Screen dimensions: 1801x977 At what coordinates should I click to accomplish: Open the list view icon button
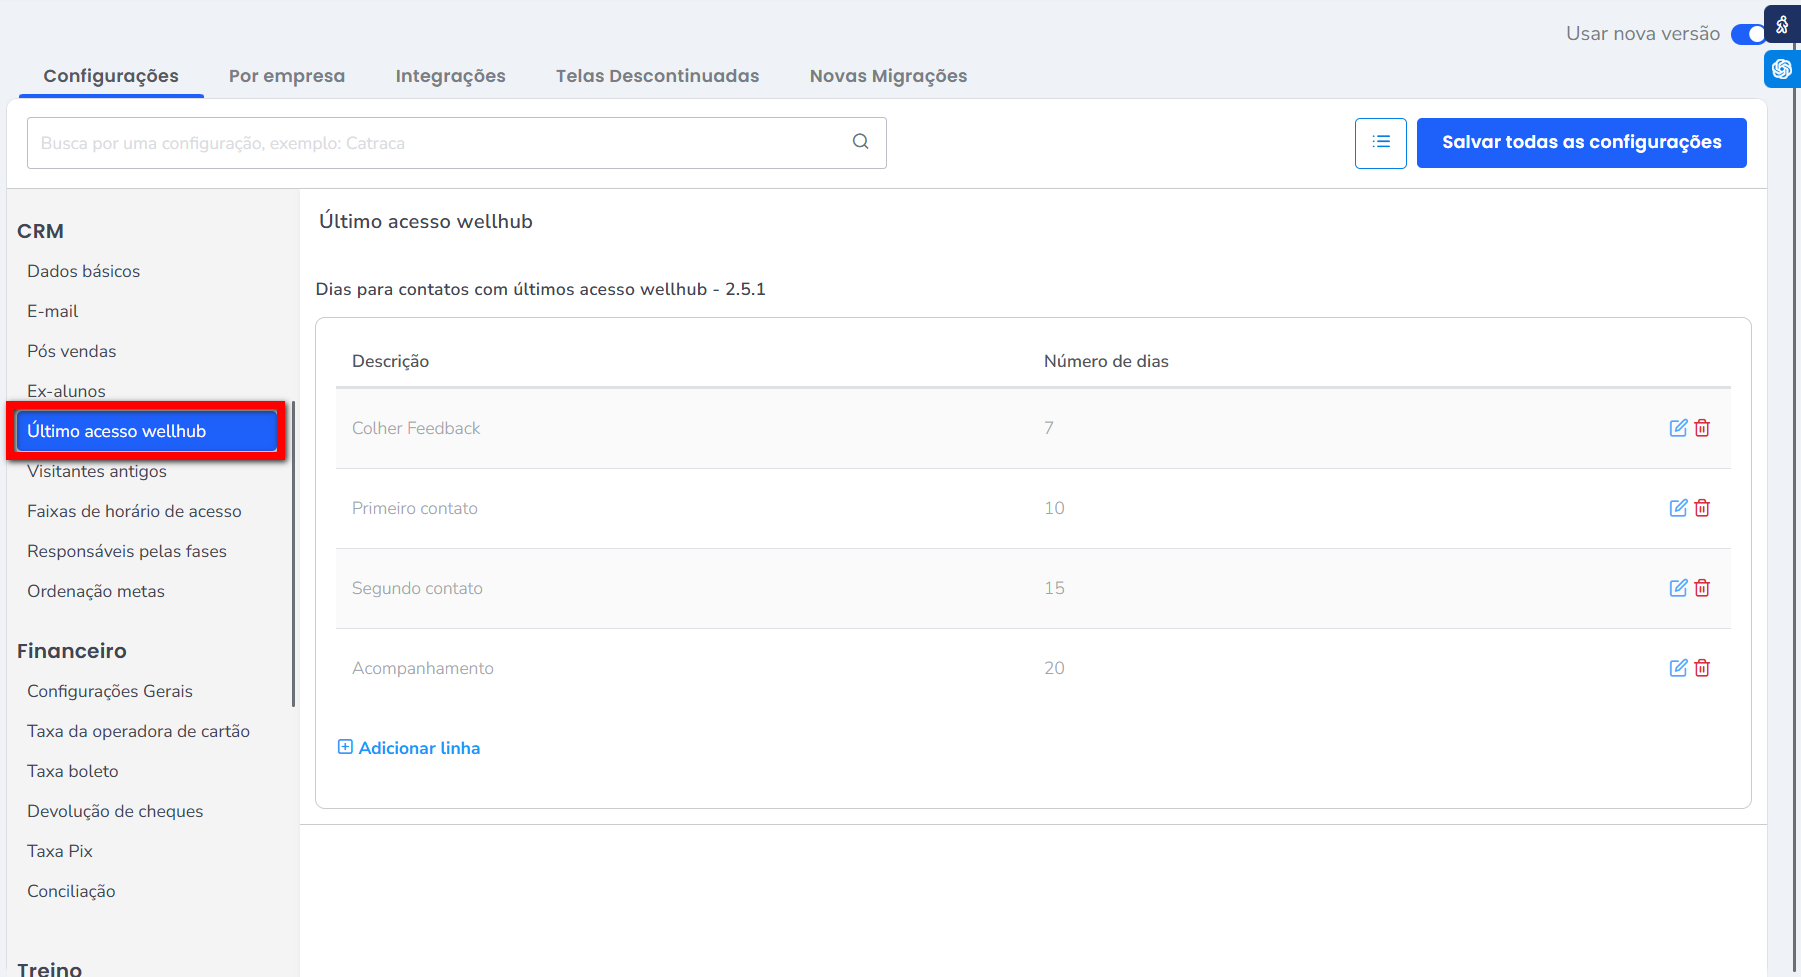point(1380,143)
